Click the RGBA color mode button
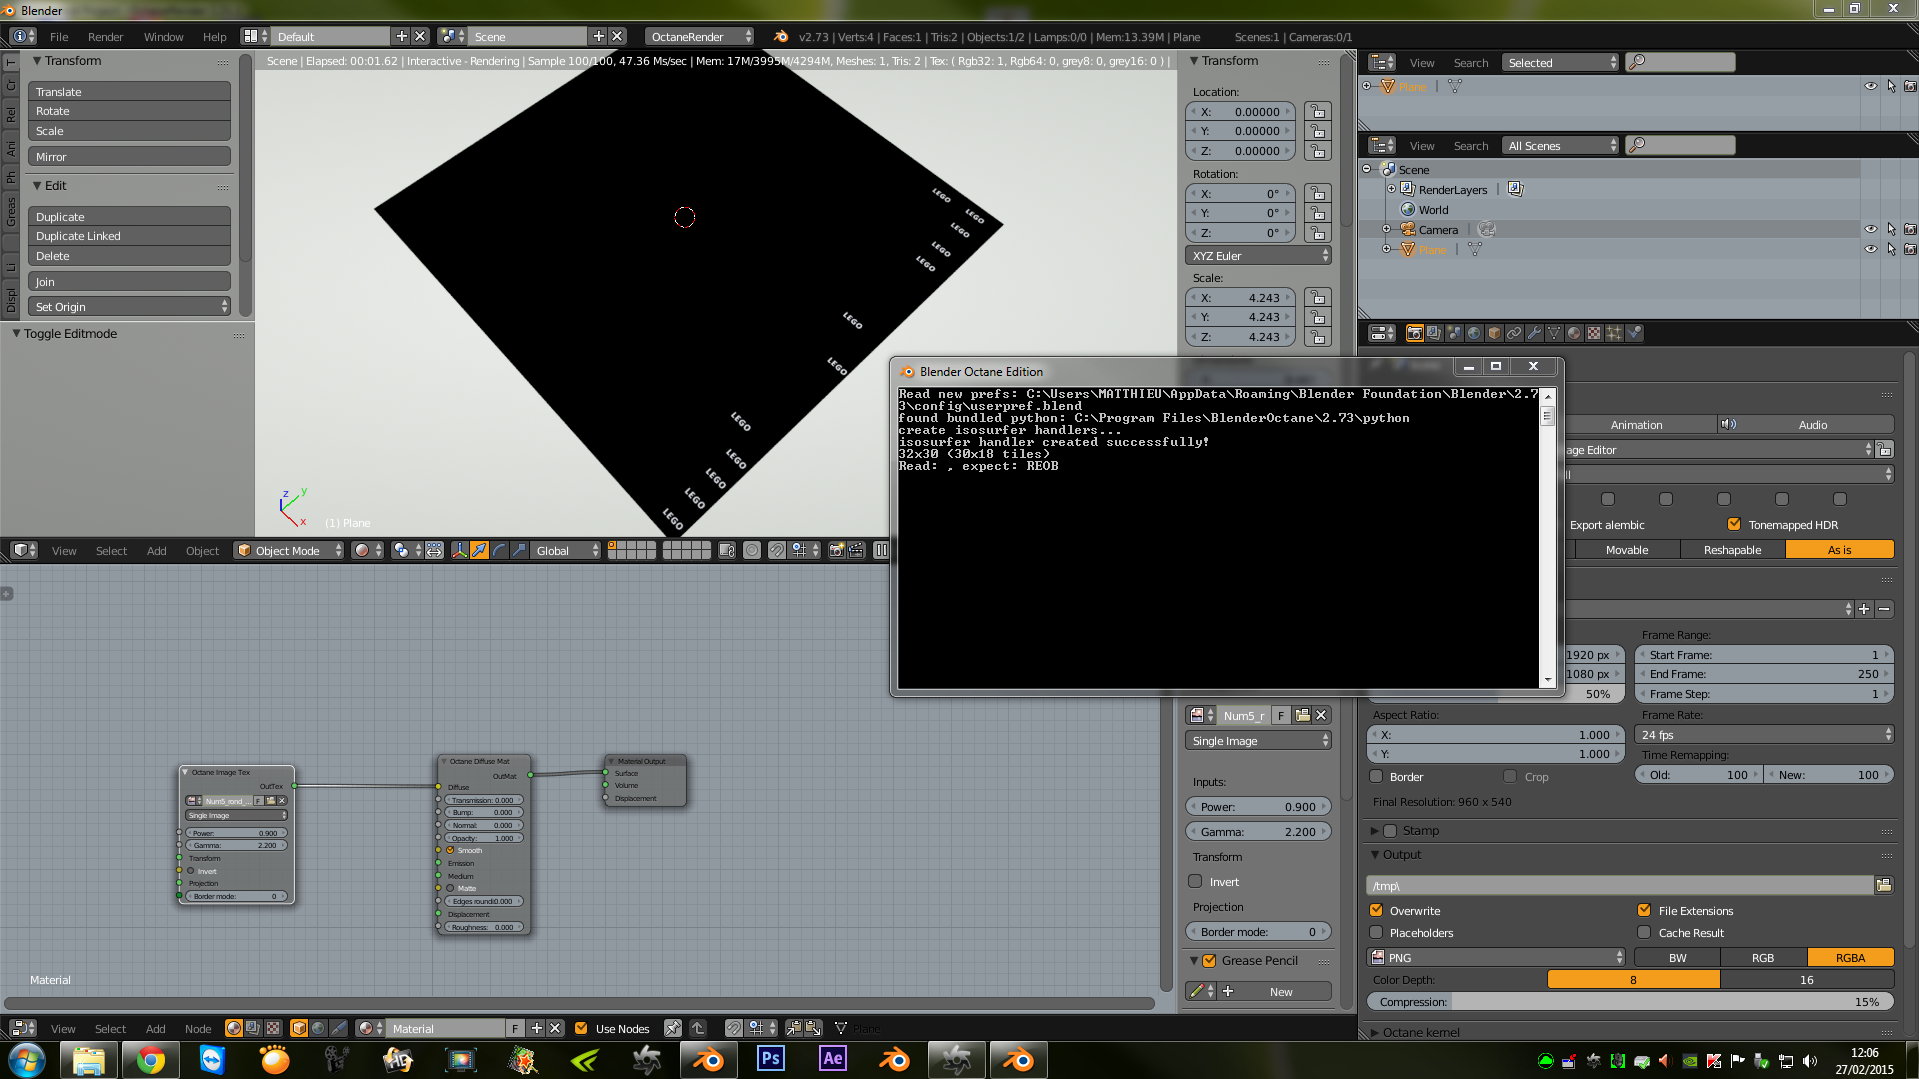This screenshot has height=1079, width=1919. [x=1850, y=957]
